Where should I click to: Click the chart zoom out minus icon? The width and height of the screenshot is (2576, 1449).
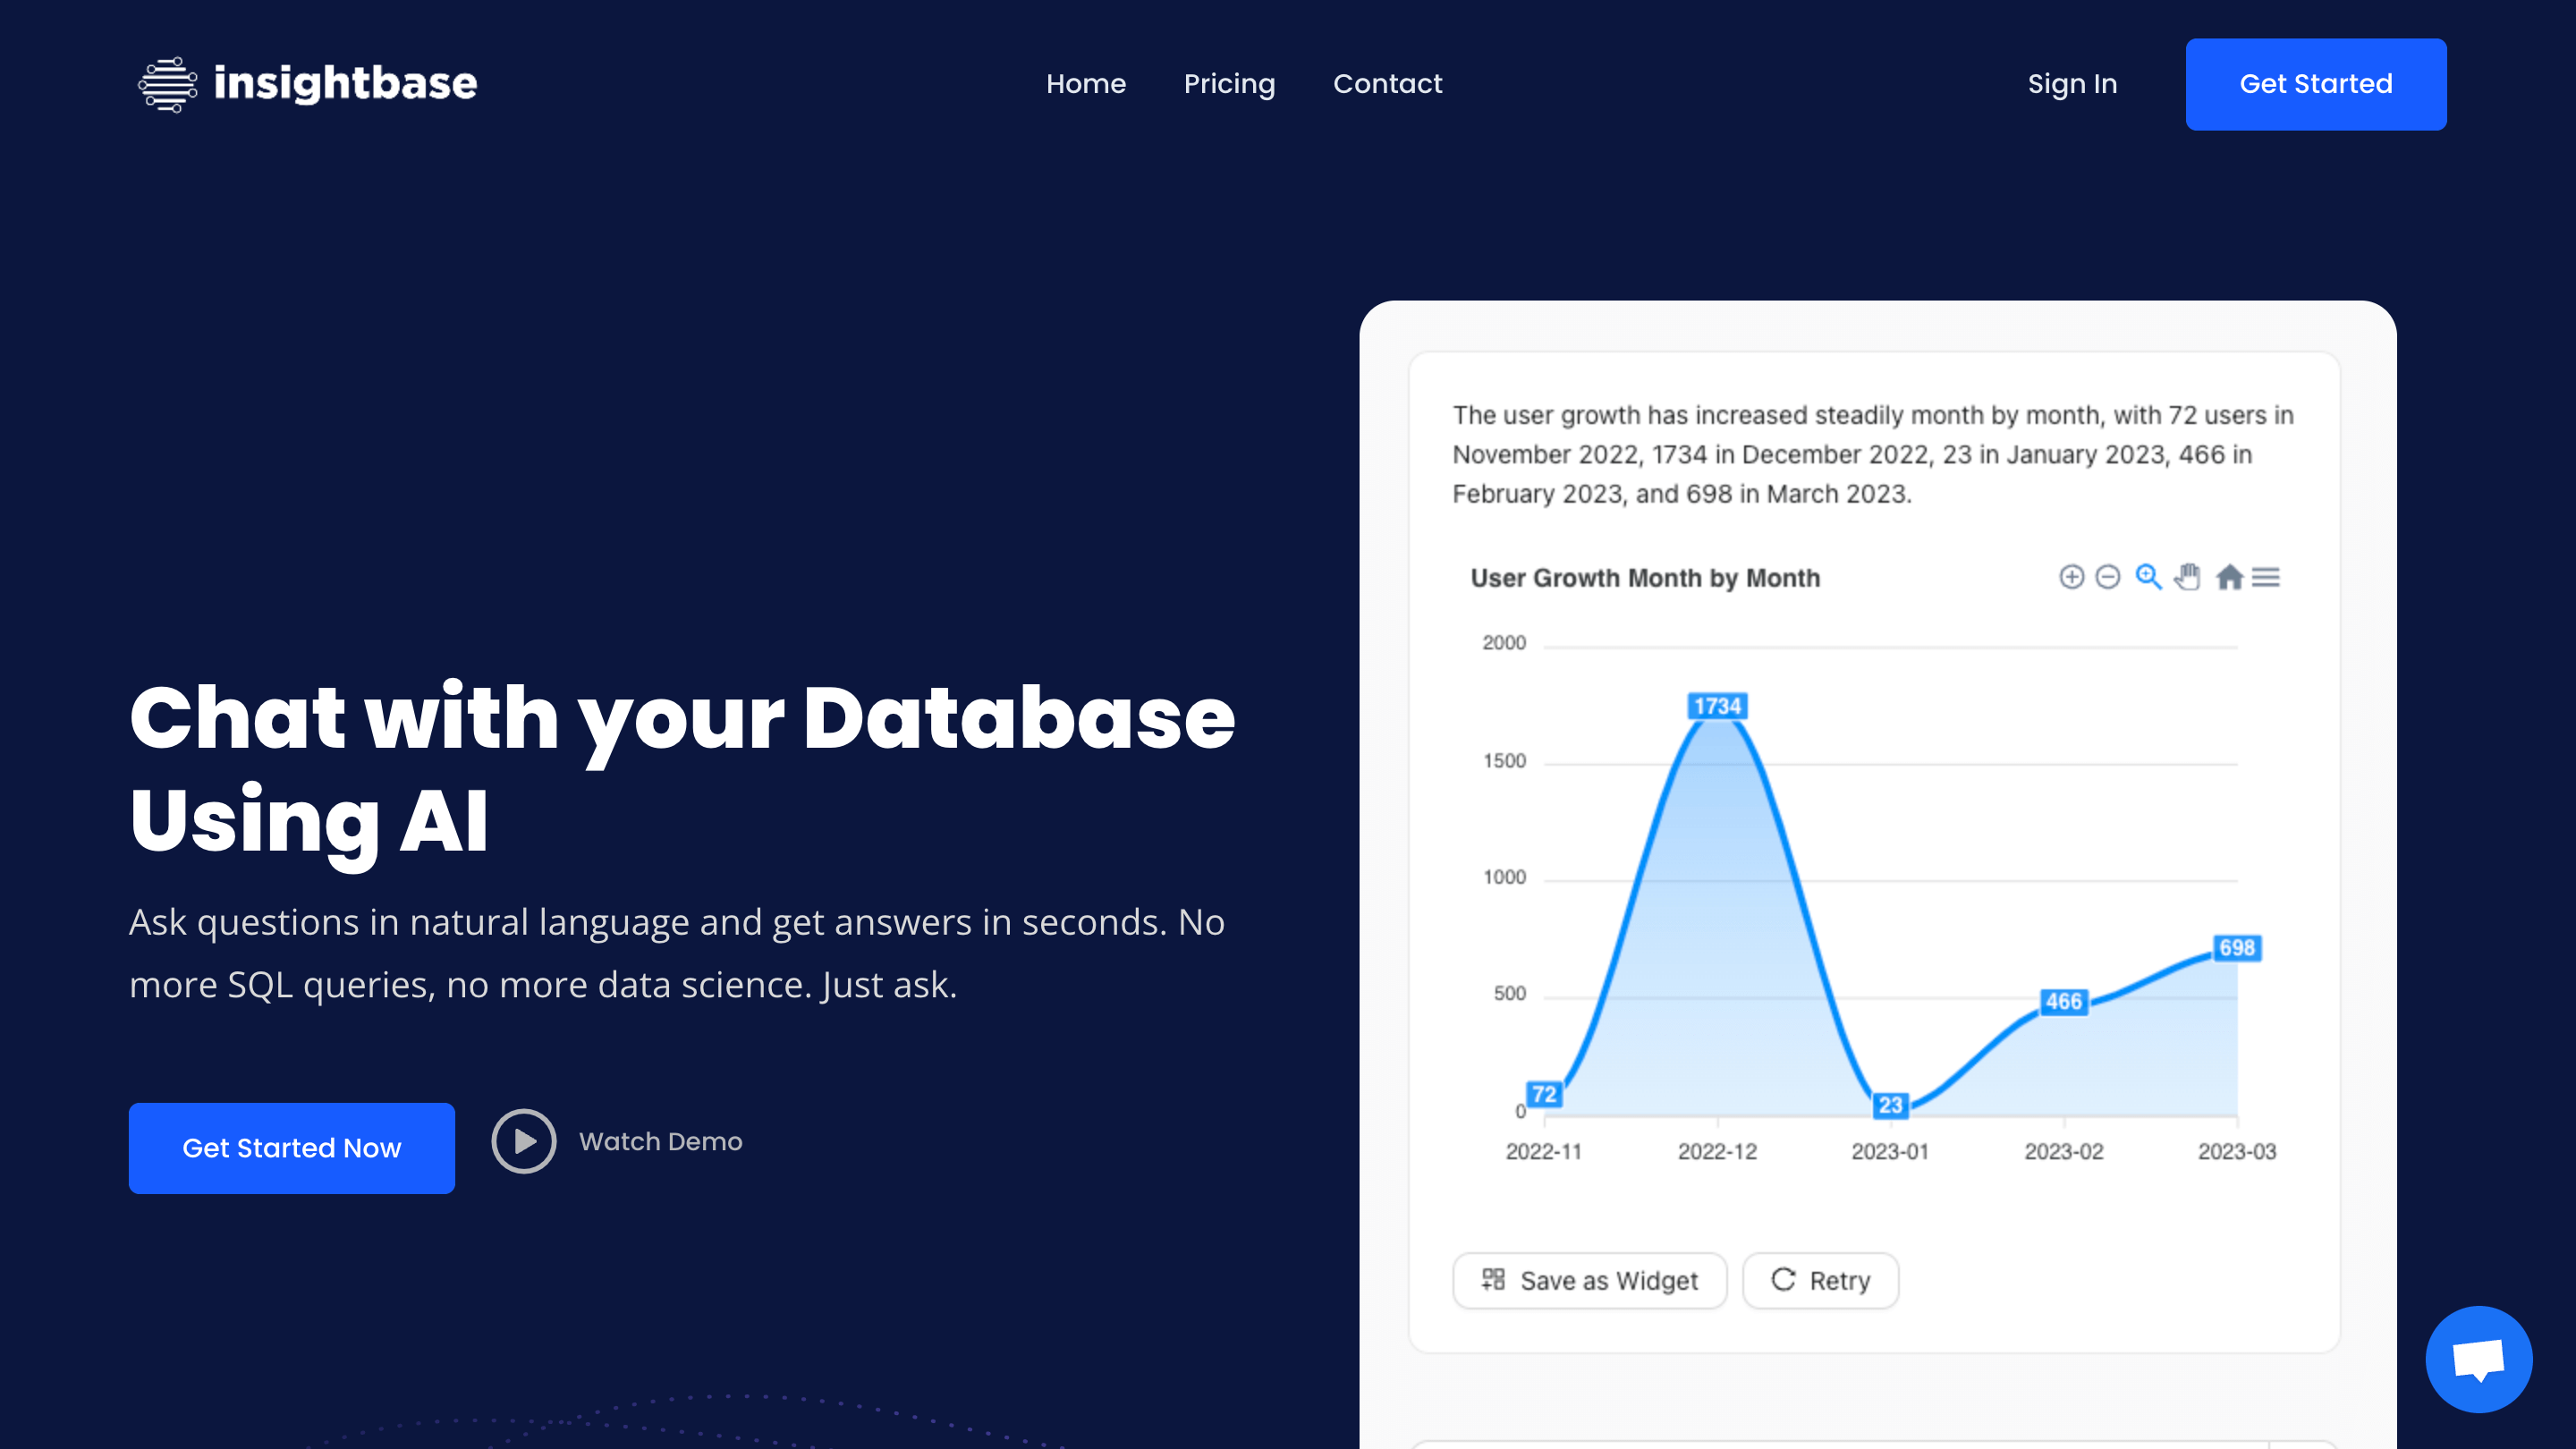point(2107,577)
